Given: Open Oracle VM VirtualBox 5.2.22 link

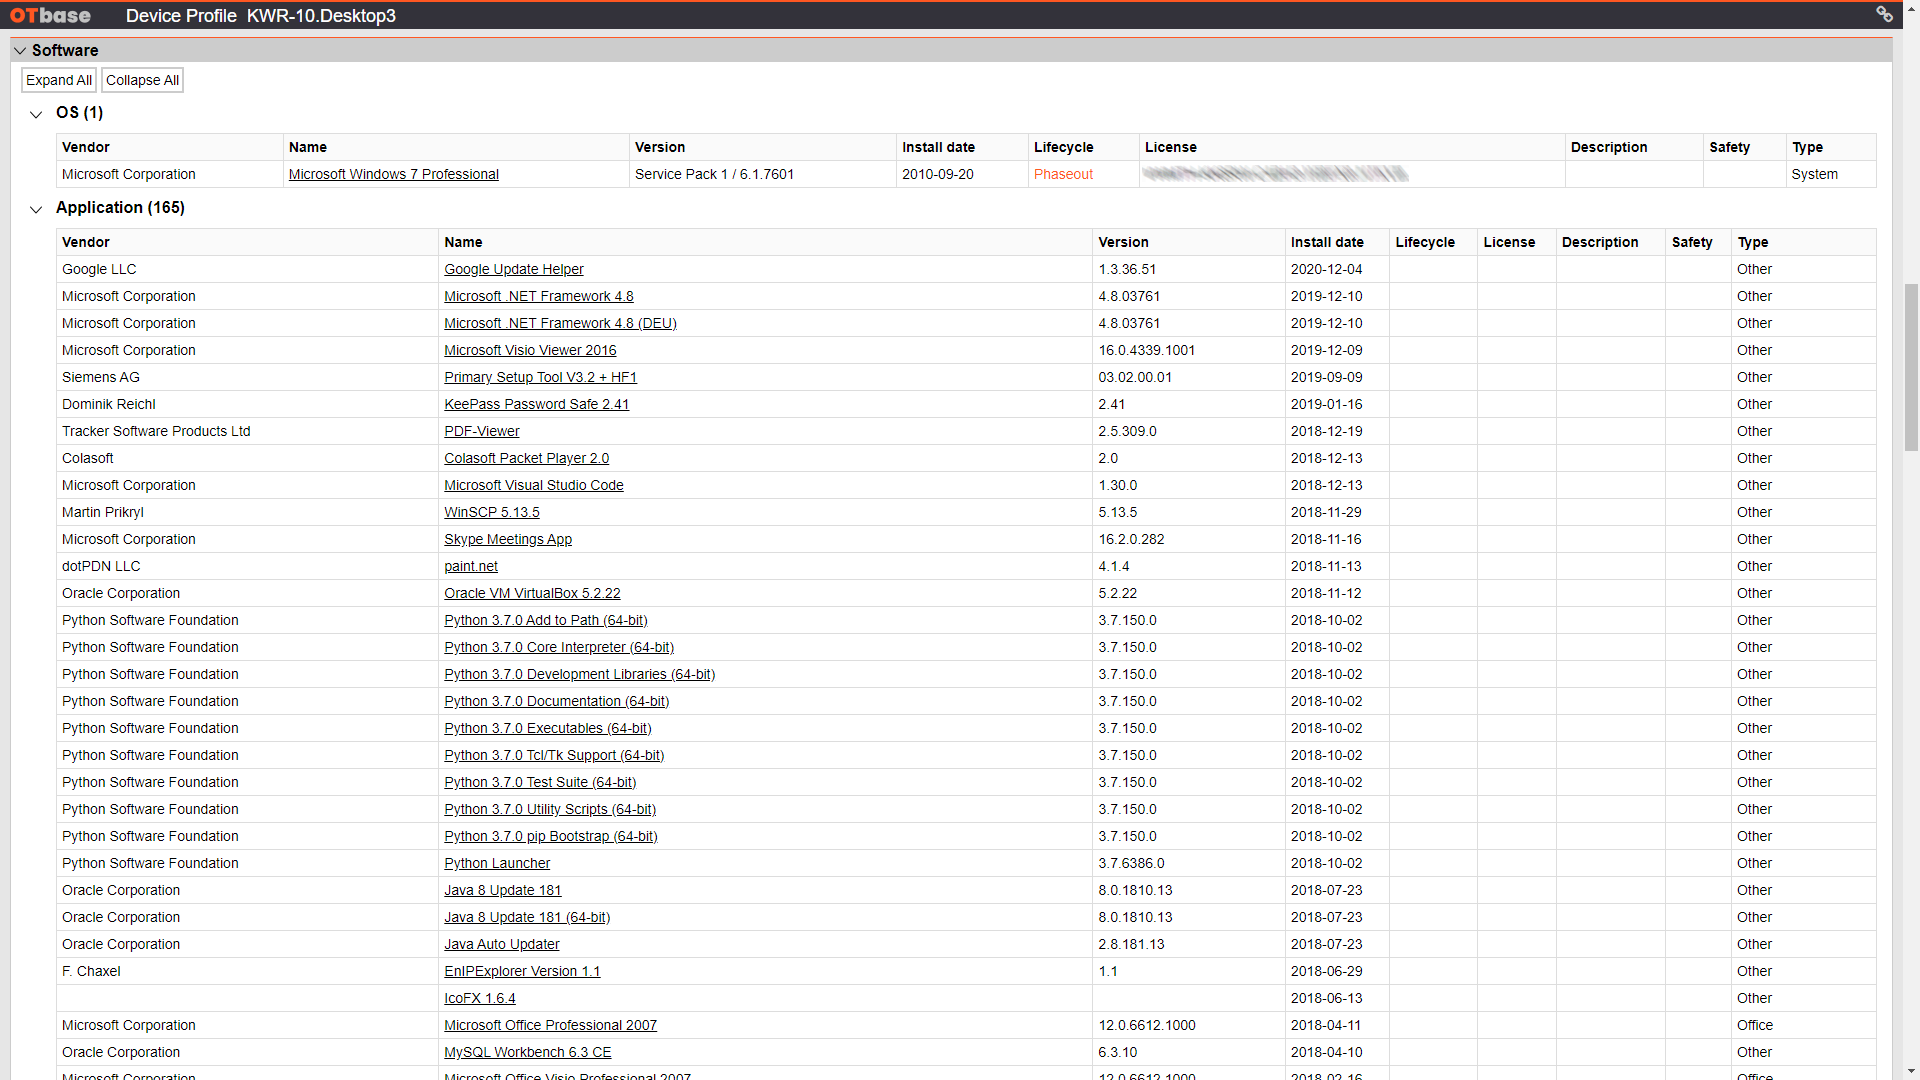Looking at the screenshot, I should coord(532,593).
